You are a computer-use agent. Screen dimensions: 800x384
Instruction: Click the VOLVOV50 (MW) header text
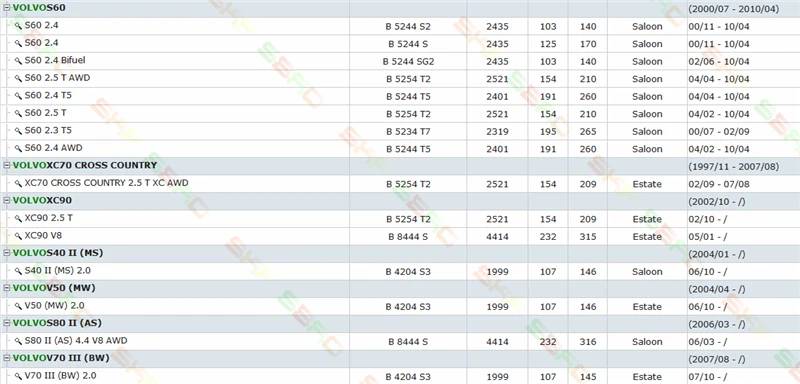[x=54, y=288]
